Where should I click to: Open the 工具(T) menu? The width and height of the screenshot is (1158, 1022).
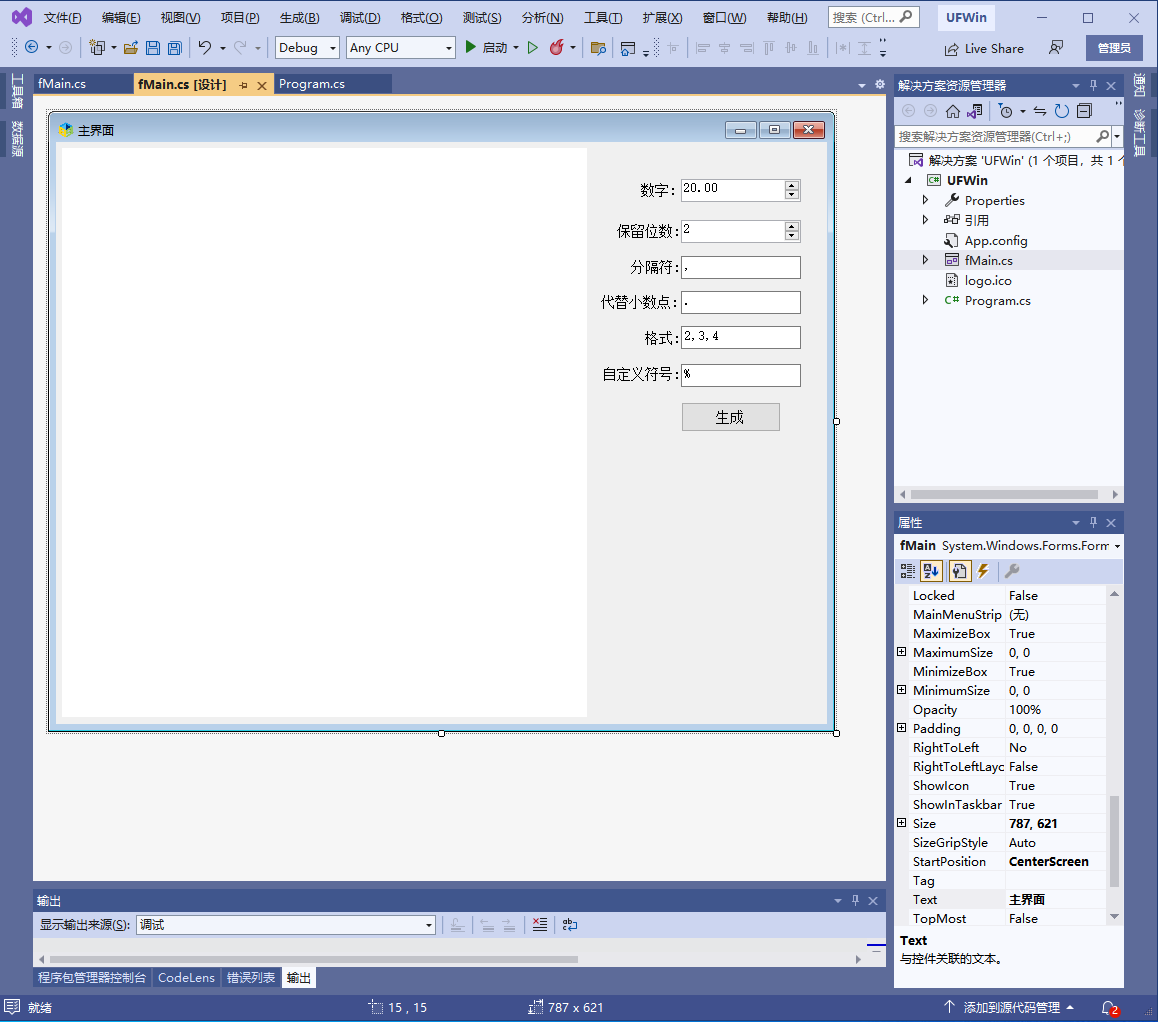point(603,18)
